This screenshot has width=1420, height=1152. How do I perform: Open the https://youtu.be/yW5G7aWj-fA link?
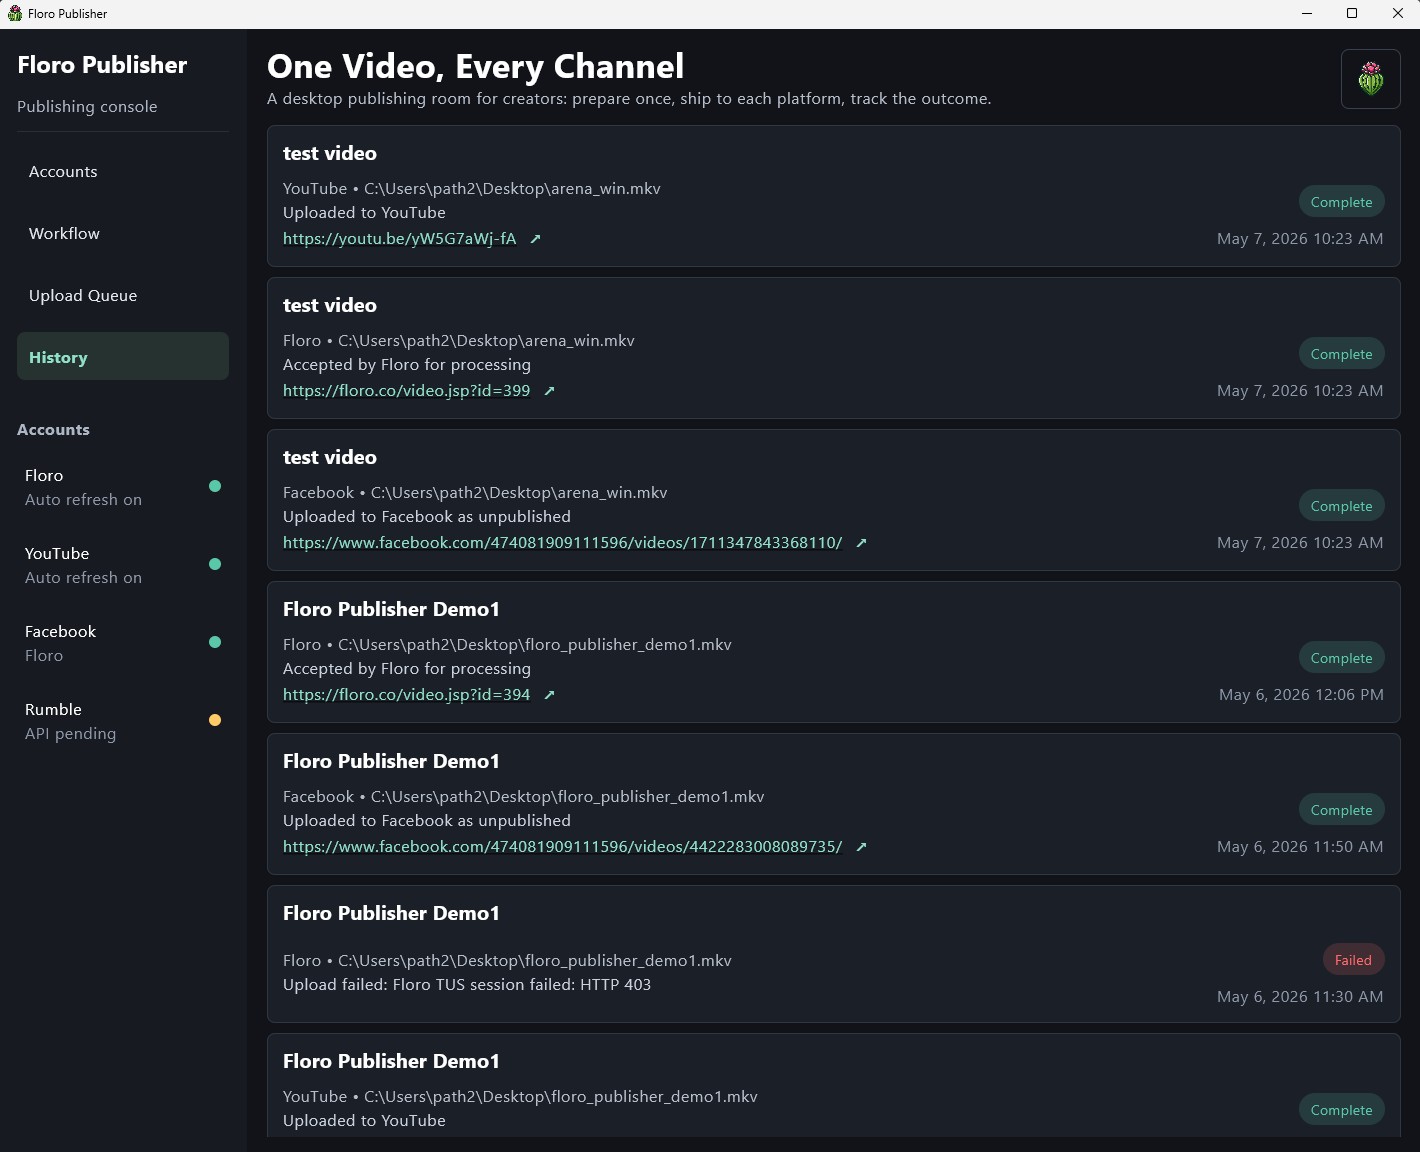pyautogui.click(x=400, y=239)
